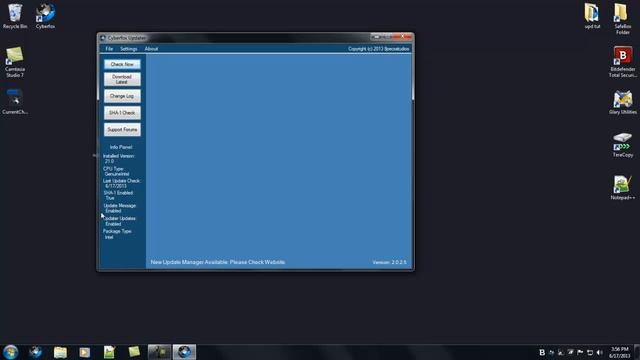640x360 pixels.
Task: Click the Update Message Enabled text
Action: pyautogui.click(x=119, y=208)
